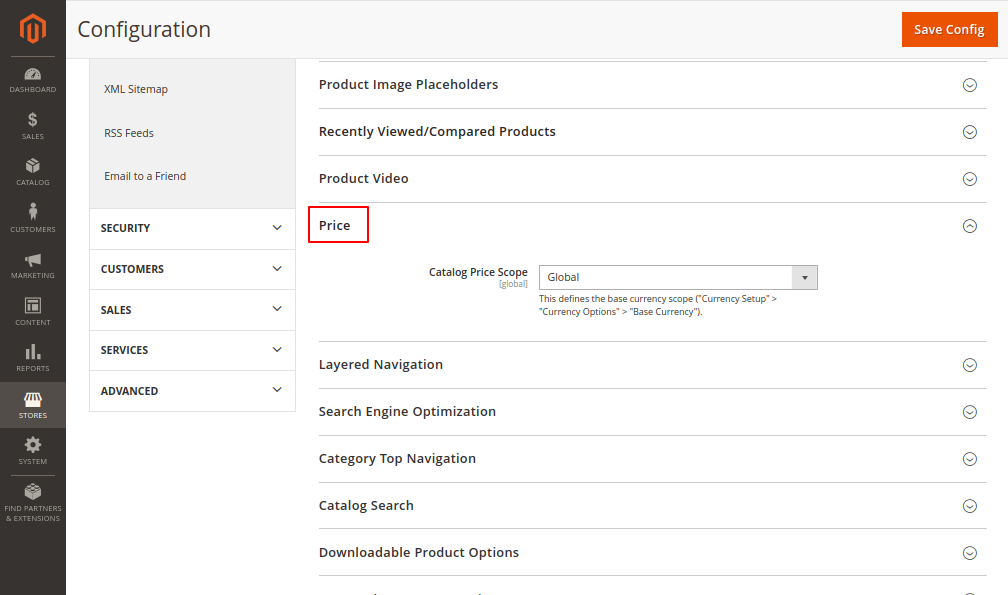
Task: Open the Customers person icon menu
Action: coord(32,218)
